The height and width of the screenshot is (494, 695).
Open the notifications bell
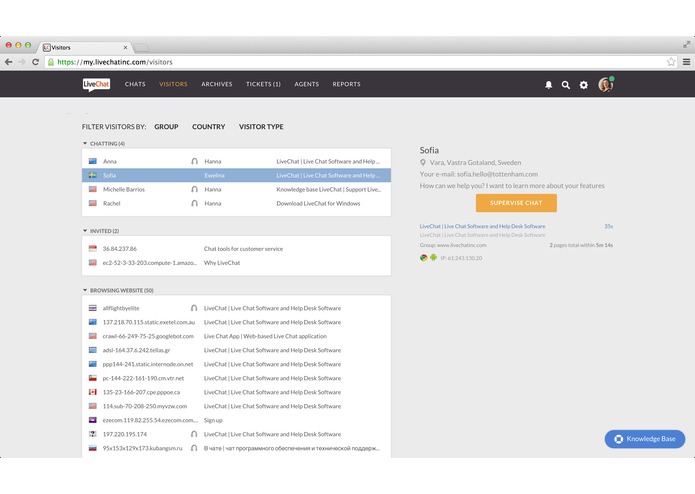548,85
